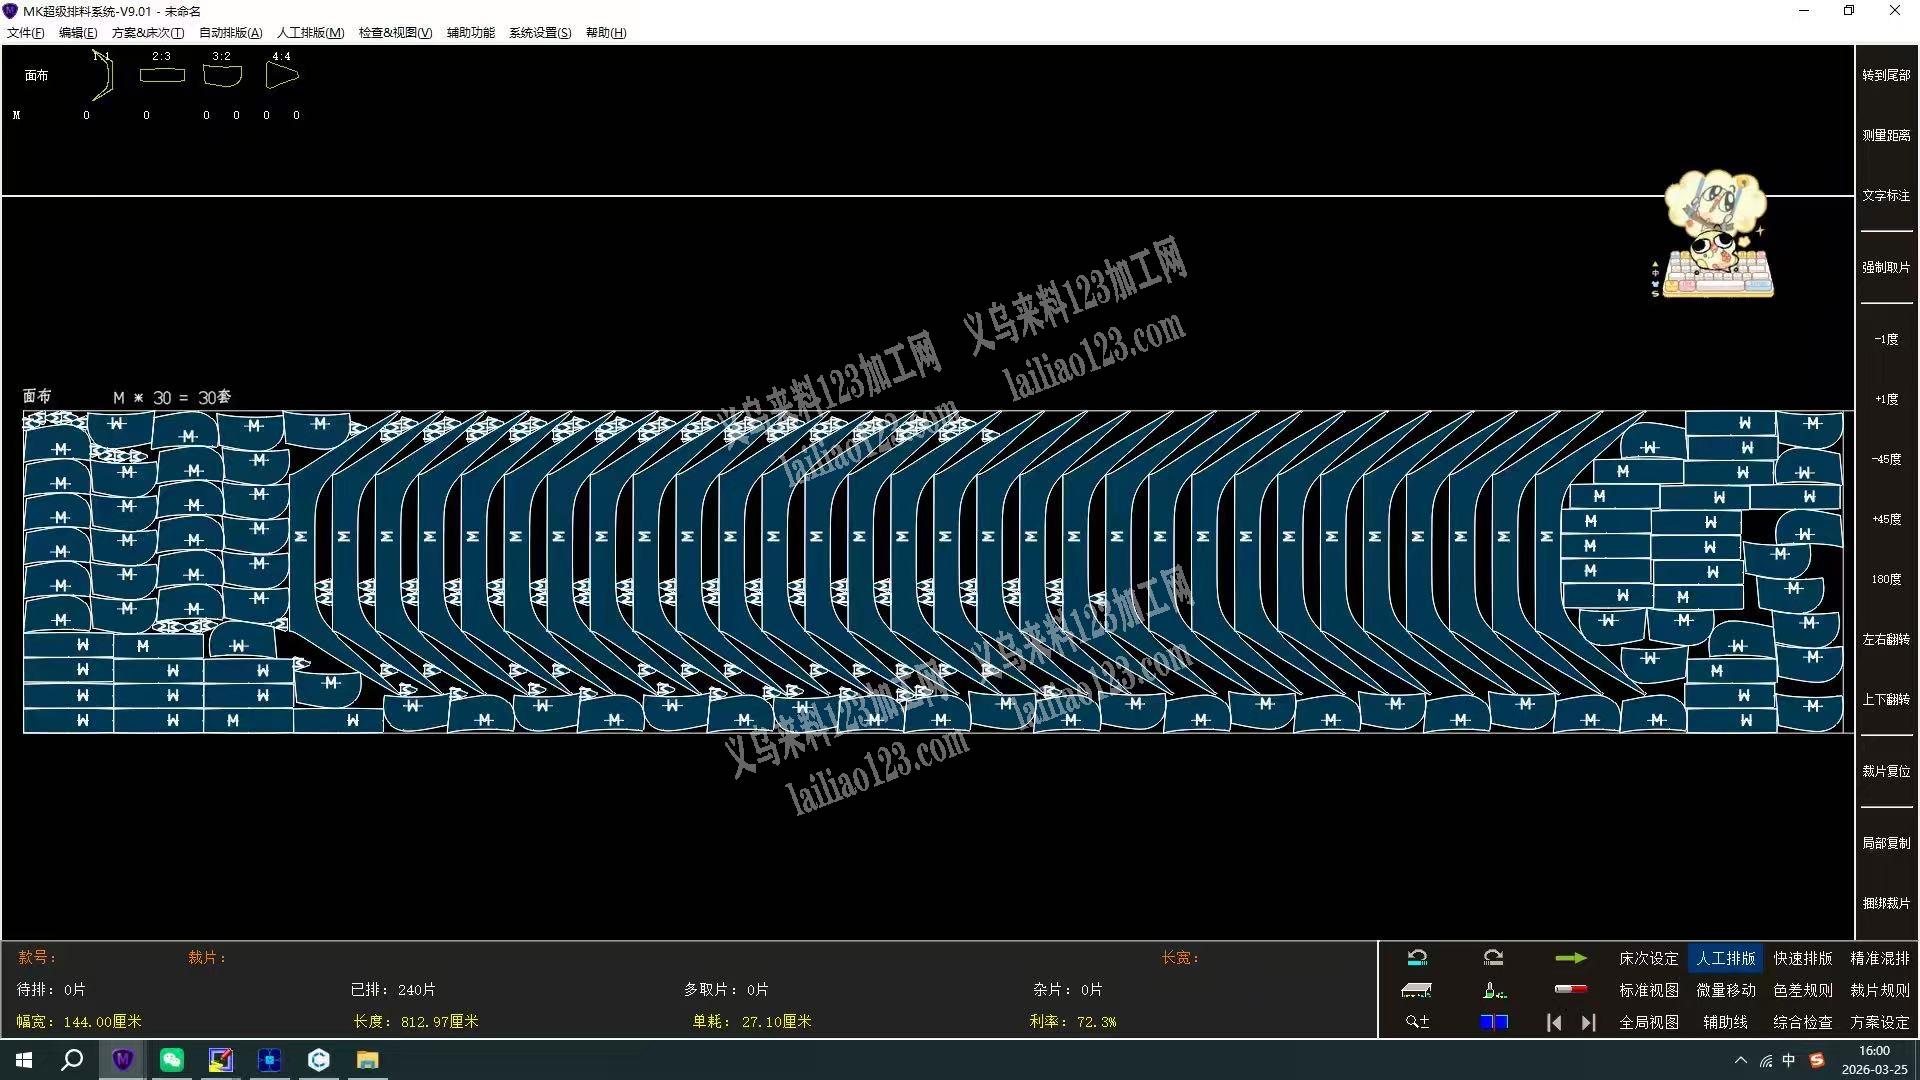Open the 方案&床次(T) menu

point(148,33)
